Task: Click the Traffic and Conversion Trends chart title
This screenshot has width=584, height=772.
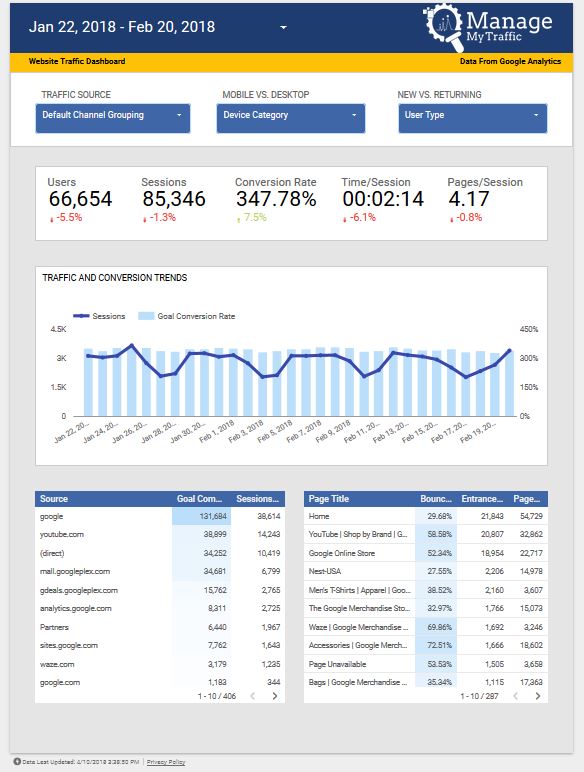Action: (115, 278)
